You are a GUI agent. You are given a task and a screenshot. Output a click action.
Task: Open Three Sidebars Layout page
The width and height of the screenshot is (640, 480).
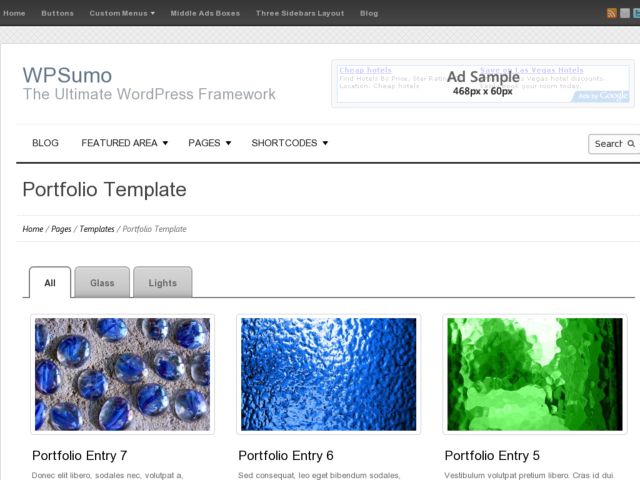pyautogui.click(x=300, y=13)
